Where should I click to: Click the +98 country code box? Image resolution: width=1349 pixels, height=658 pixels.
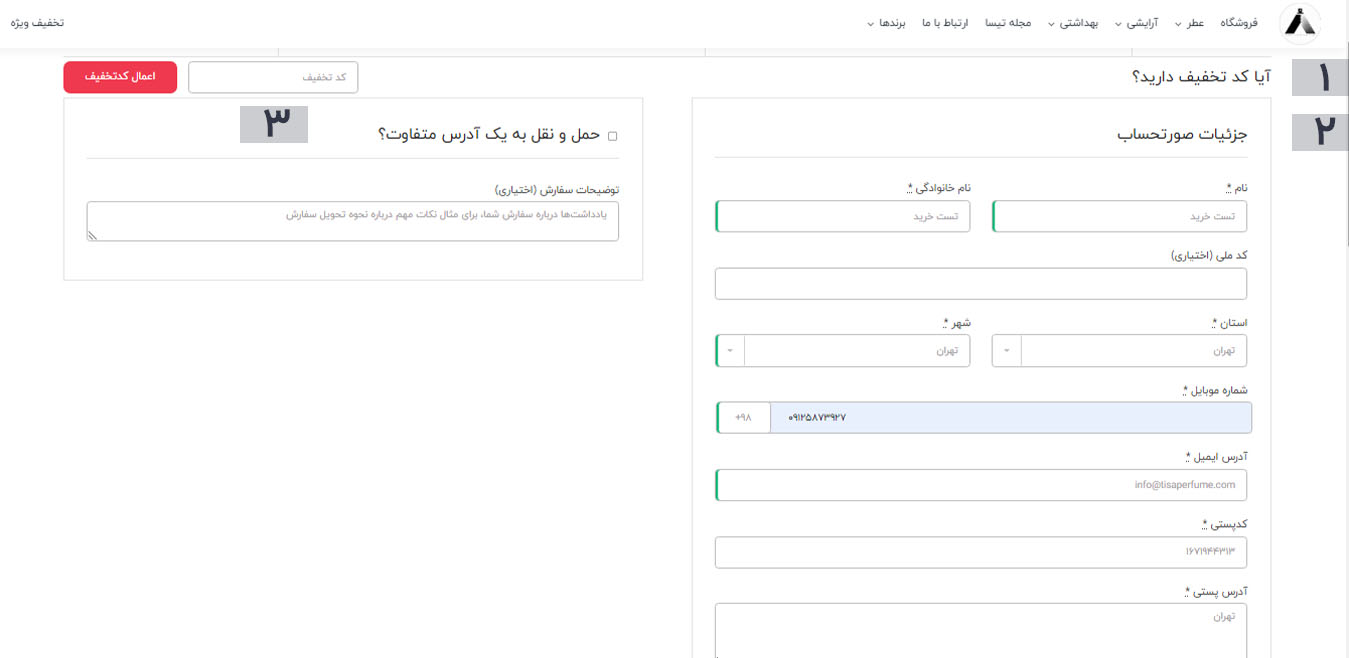[x=743, y=418]
